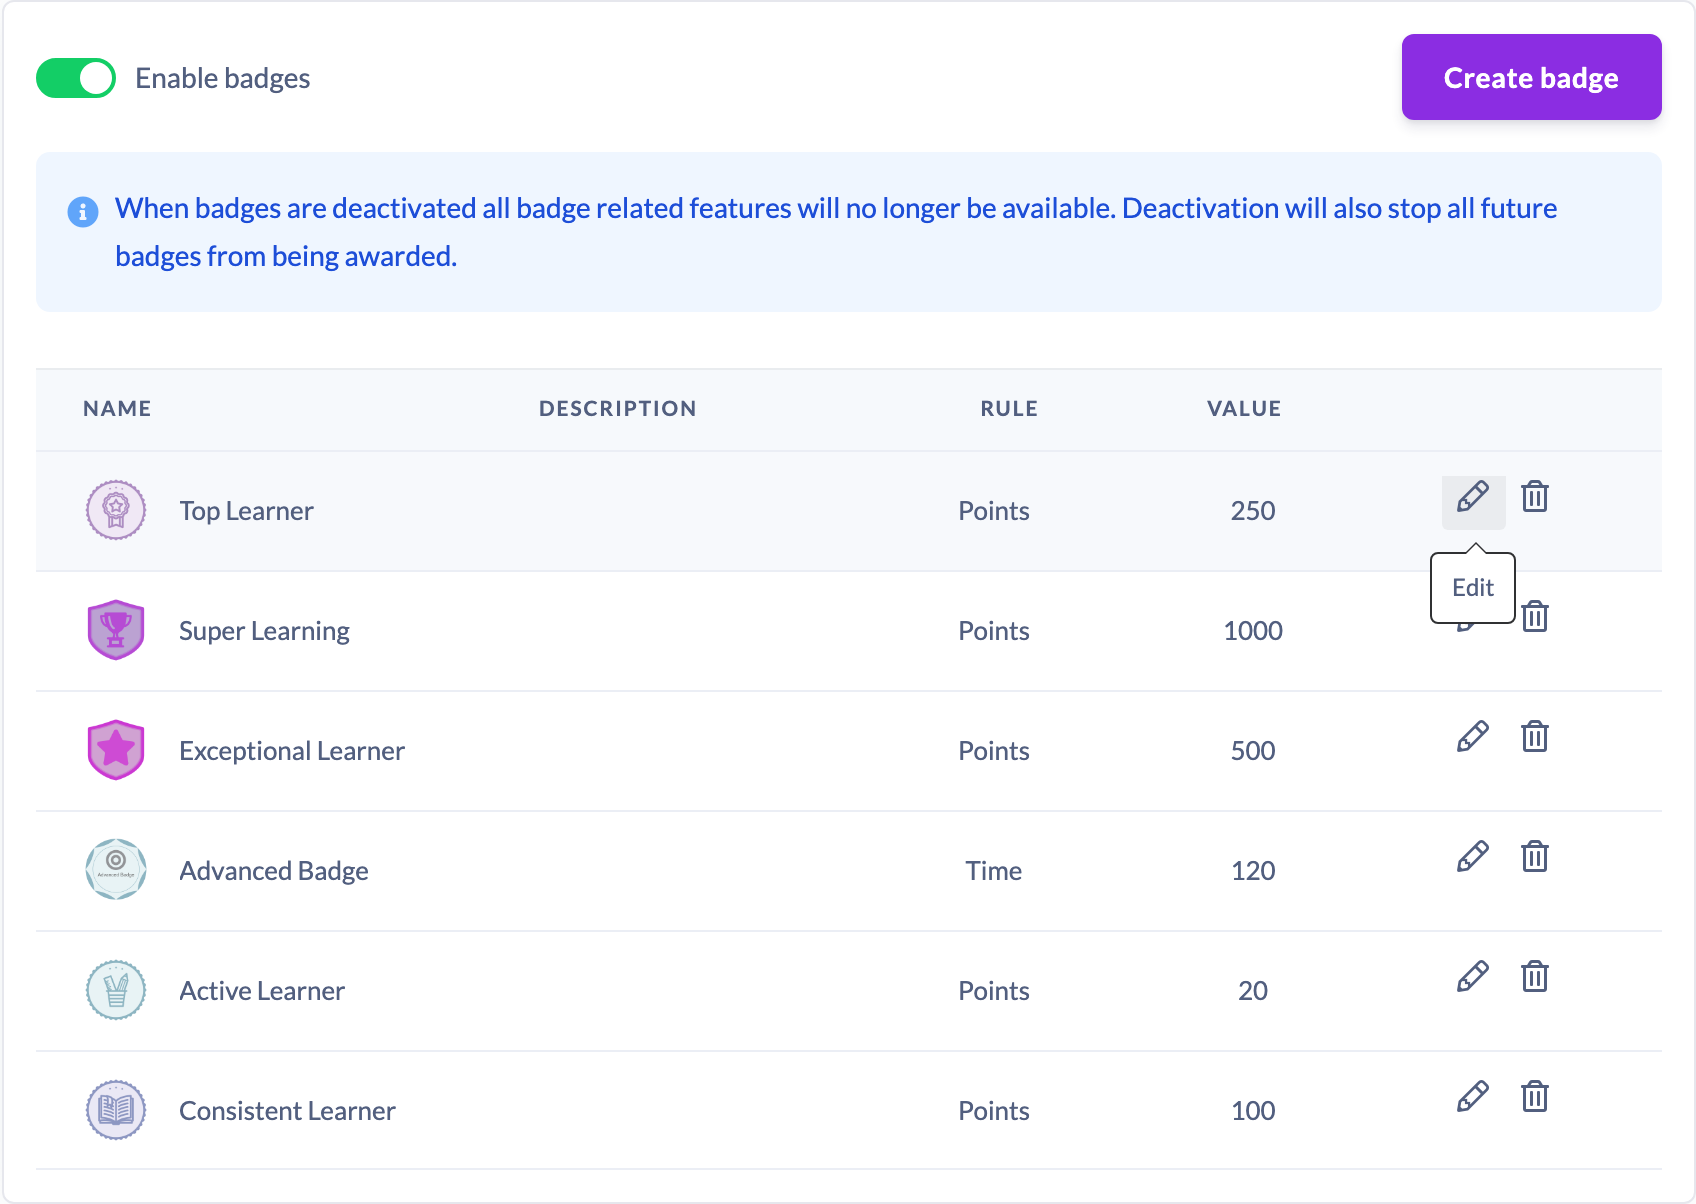The image size is (1696, 1204).
Task: Click the Create badge button
Action: (x=1531, y=77)
